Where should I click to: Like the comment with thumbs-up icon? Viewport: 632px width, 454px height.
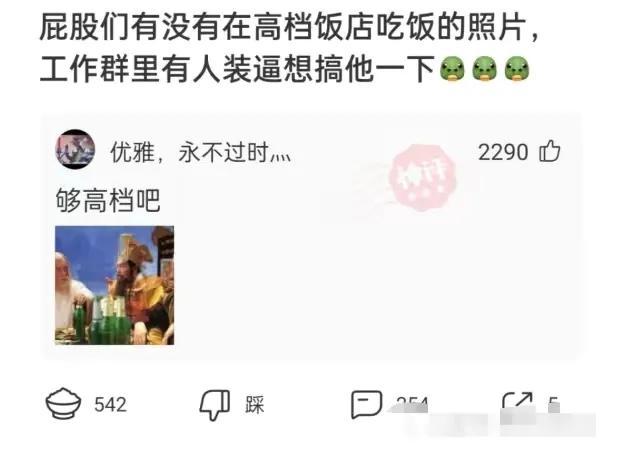tap(550, 151)
